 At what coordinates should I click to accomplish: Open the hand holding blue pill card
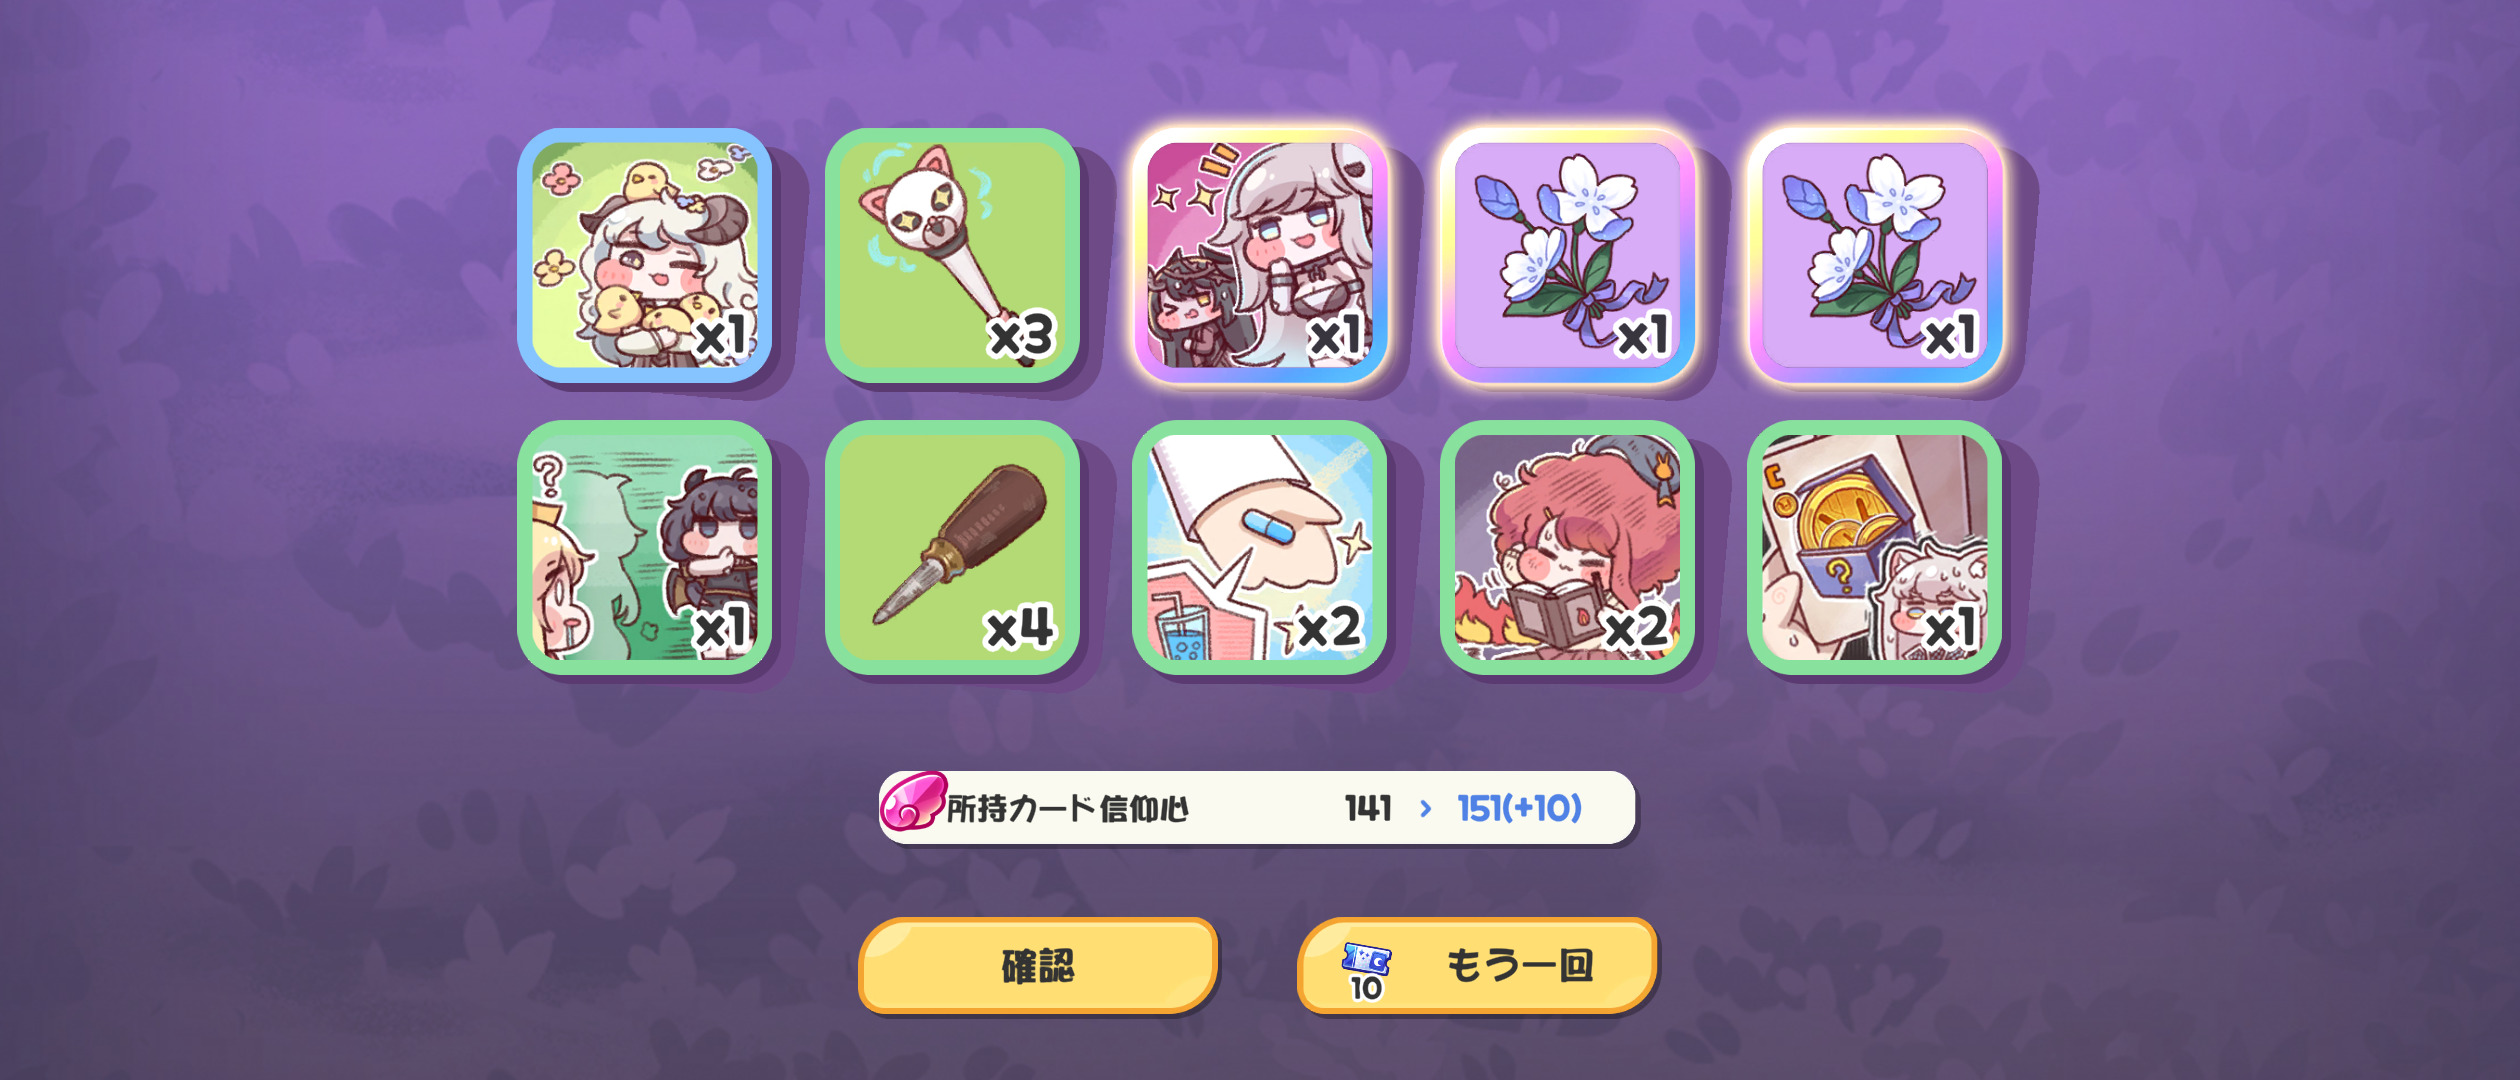click(1260, 547)
